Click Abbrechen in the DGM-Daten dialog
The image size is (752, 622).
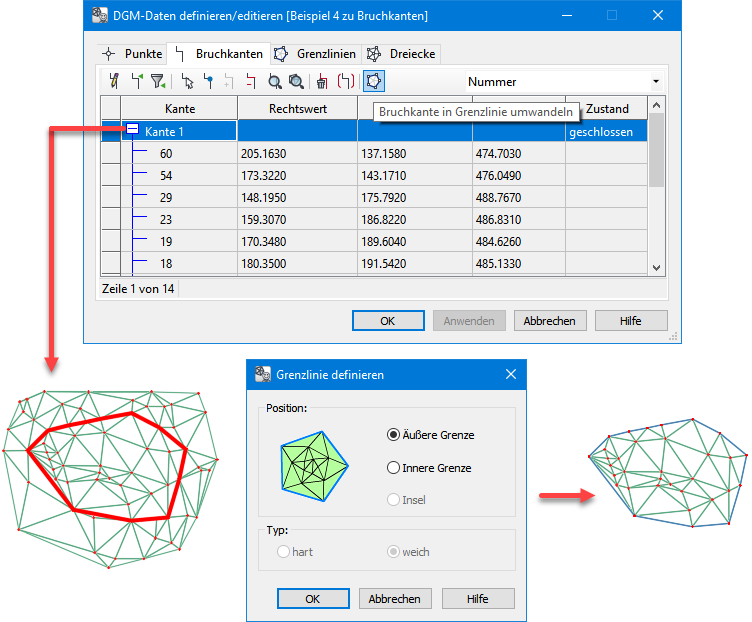click(550, 321)
